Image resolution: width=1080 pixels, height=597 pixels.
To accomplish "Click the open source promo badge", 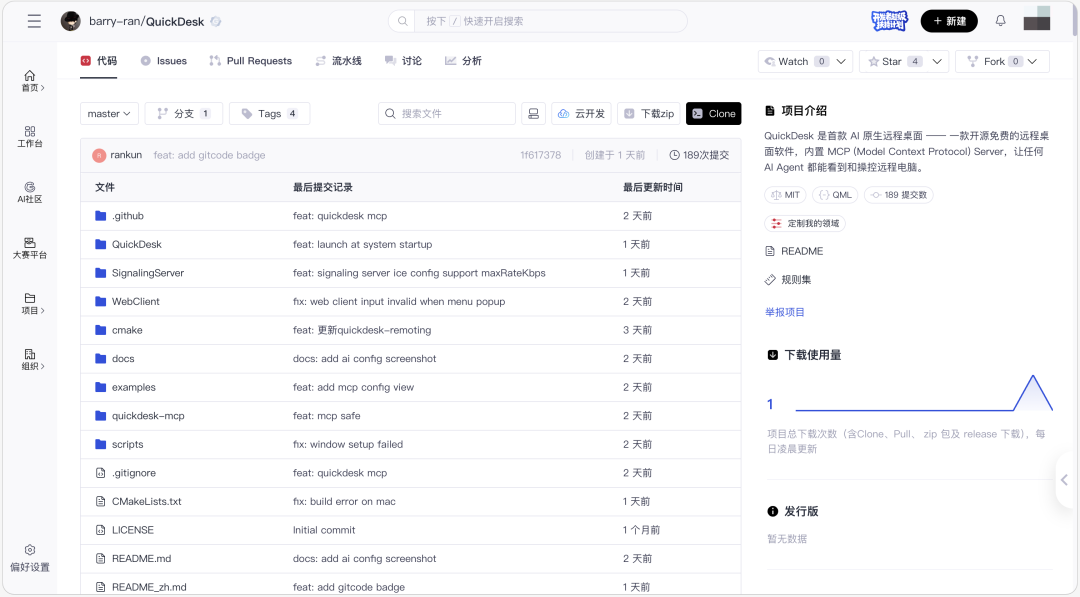I will click(x=889, y=21).
